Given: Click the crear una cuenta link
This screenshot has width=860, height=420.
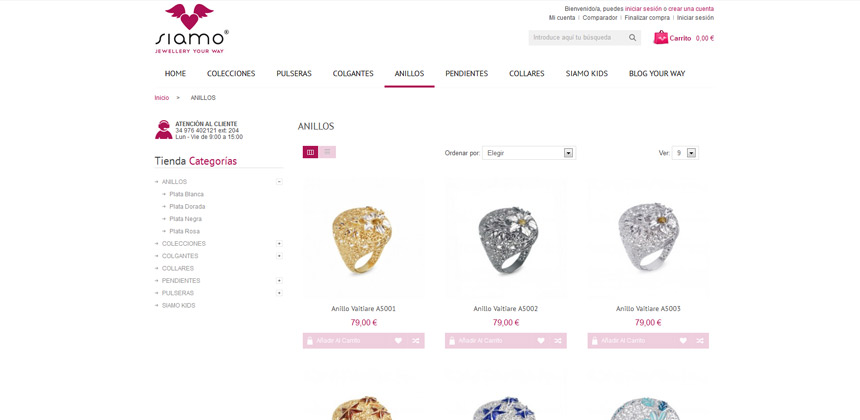Looking at the screenshot, I should (x=691, y=9).
